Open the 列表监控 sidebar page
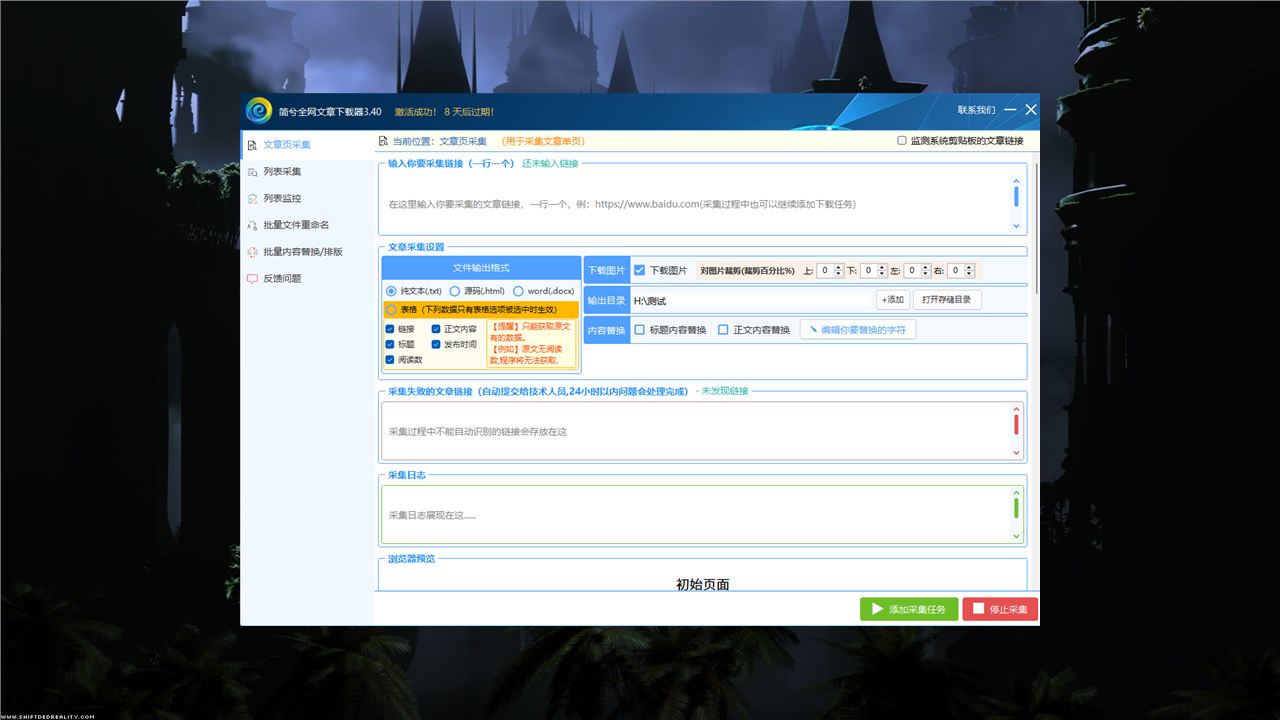This screenshot has height=720, width=1280. [307, 198]
